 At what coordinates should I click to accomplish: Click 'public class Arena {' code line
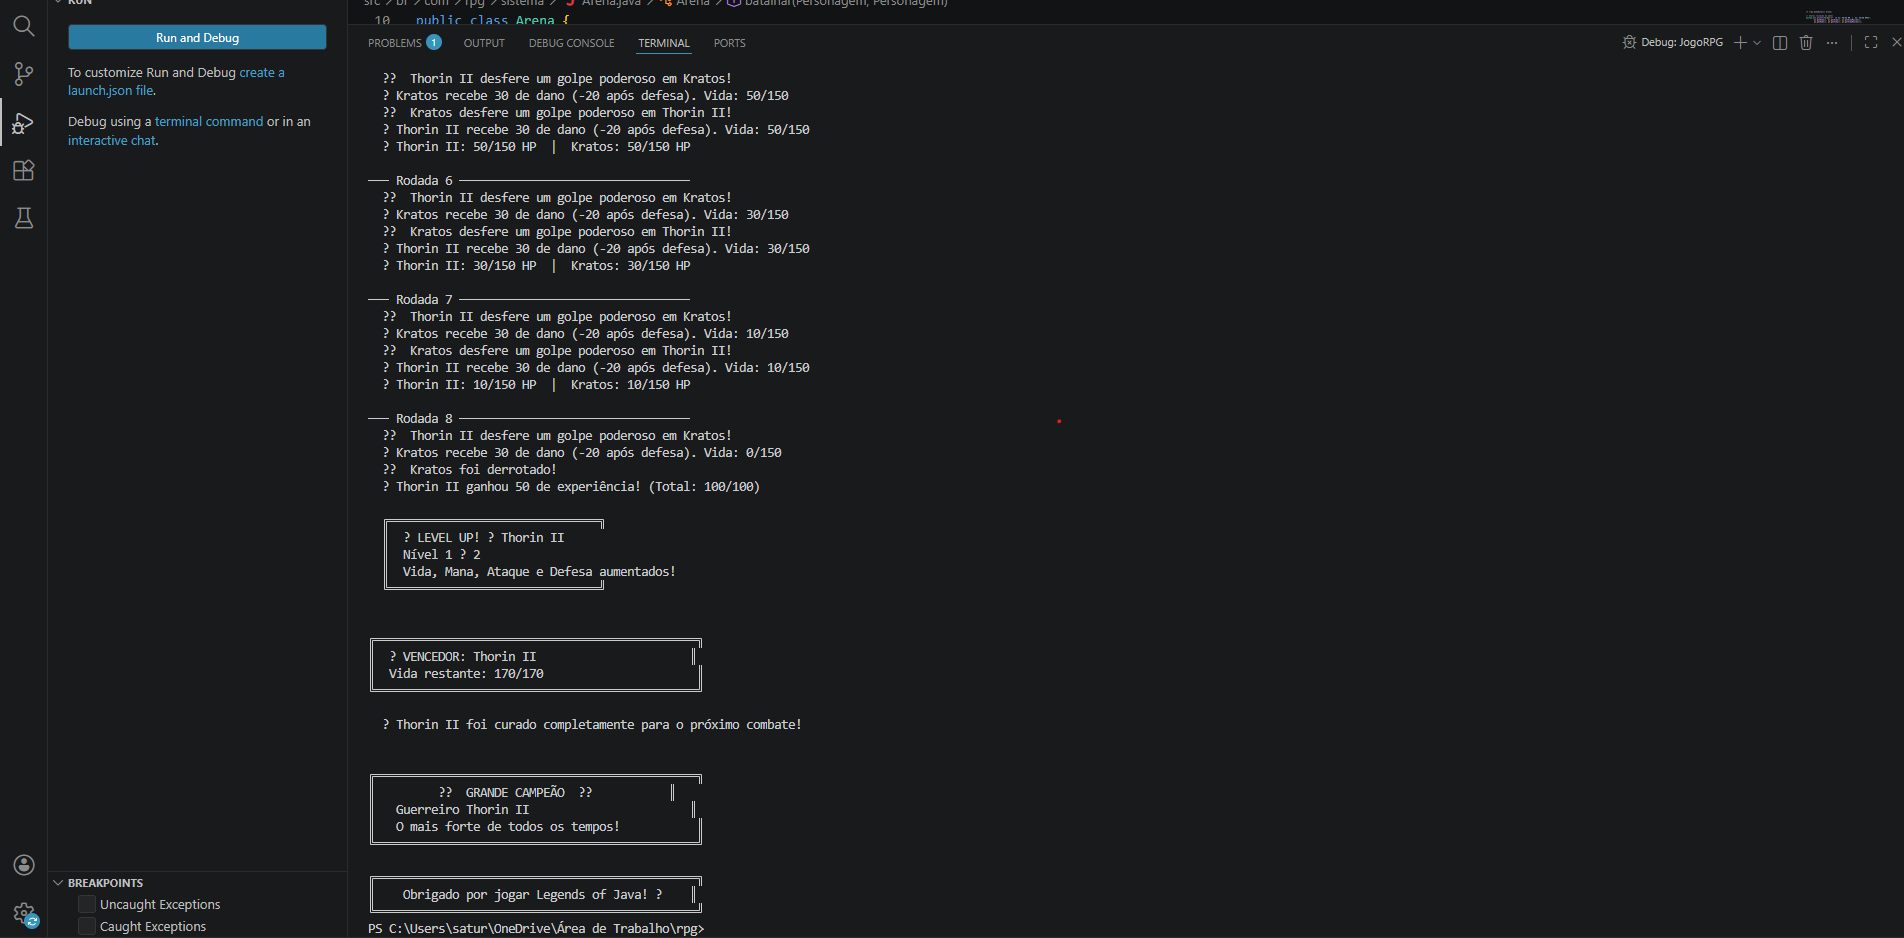[493, 19]
